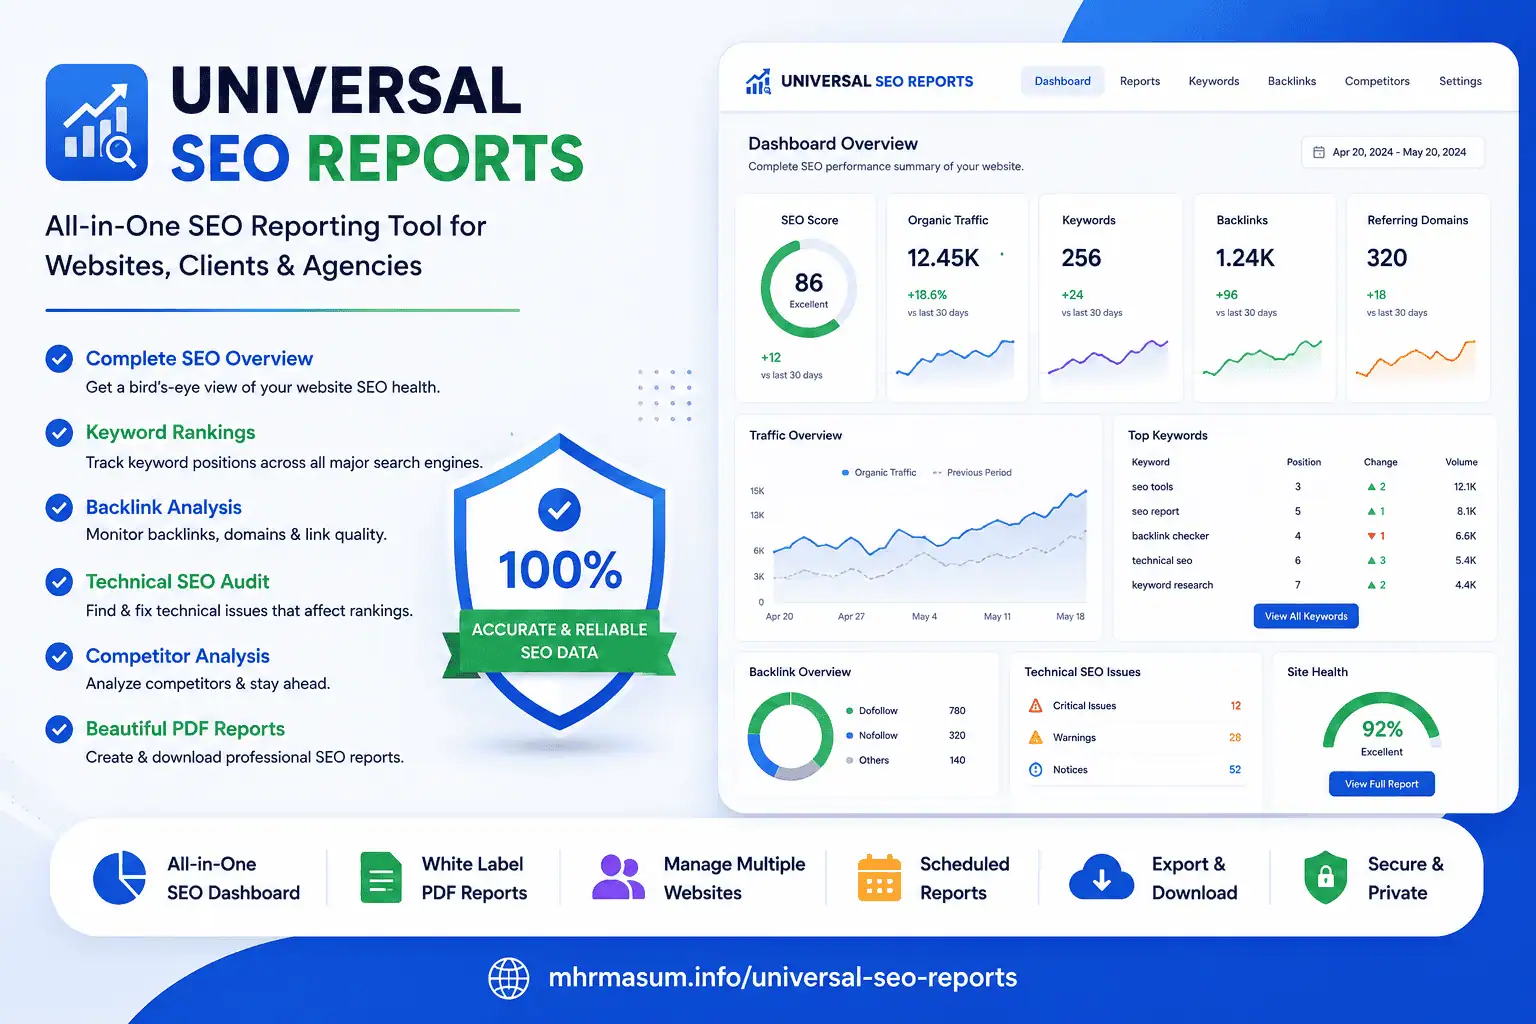
Task: Go to the Keywords tab
Action: pos(1214,81)
